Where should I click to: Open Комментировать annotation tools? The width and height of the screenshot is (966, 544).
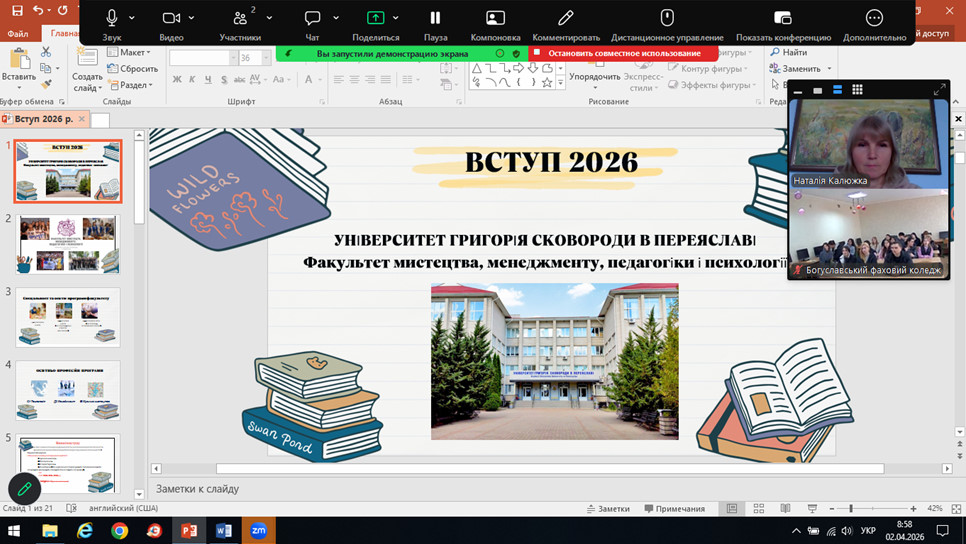click(566, 18)
